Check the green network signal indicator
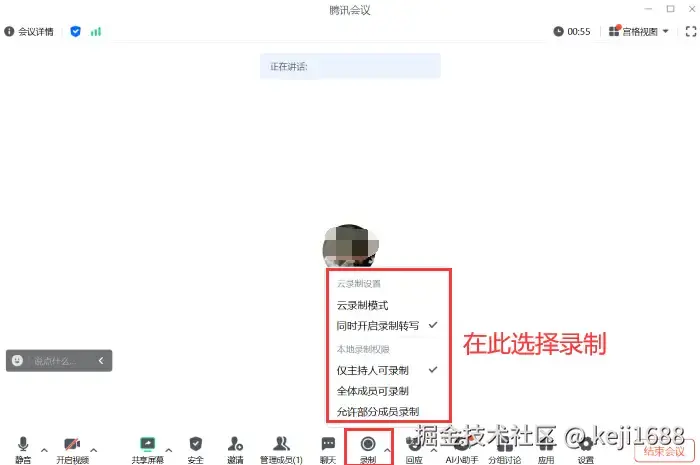 [x=96, y=32]
